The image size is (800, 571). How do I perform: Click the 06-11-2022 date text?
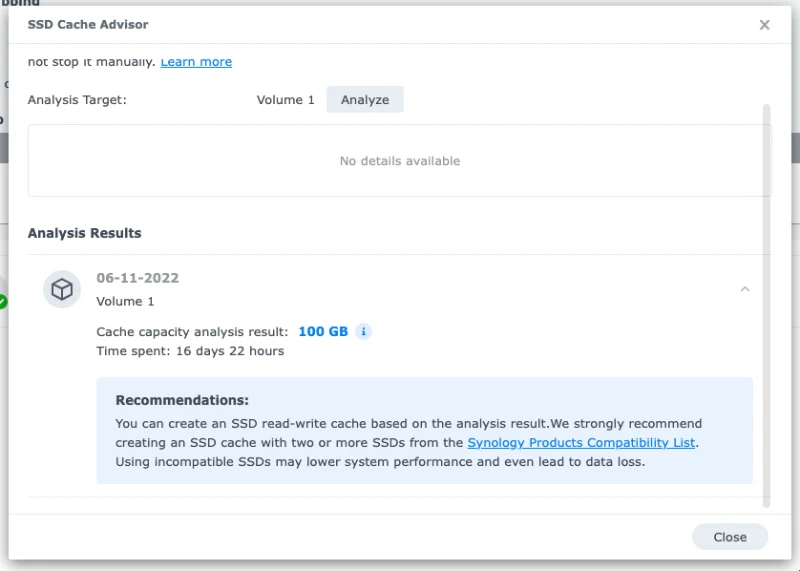click(x=138, y=278)
